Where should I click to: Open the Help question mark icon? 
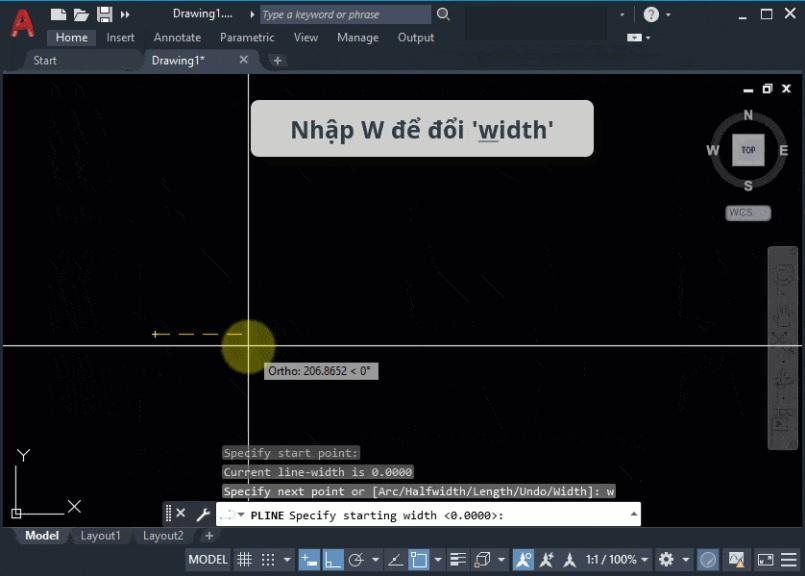[651, 14]
